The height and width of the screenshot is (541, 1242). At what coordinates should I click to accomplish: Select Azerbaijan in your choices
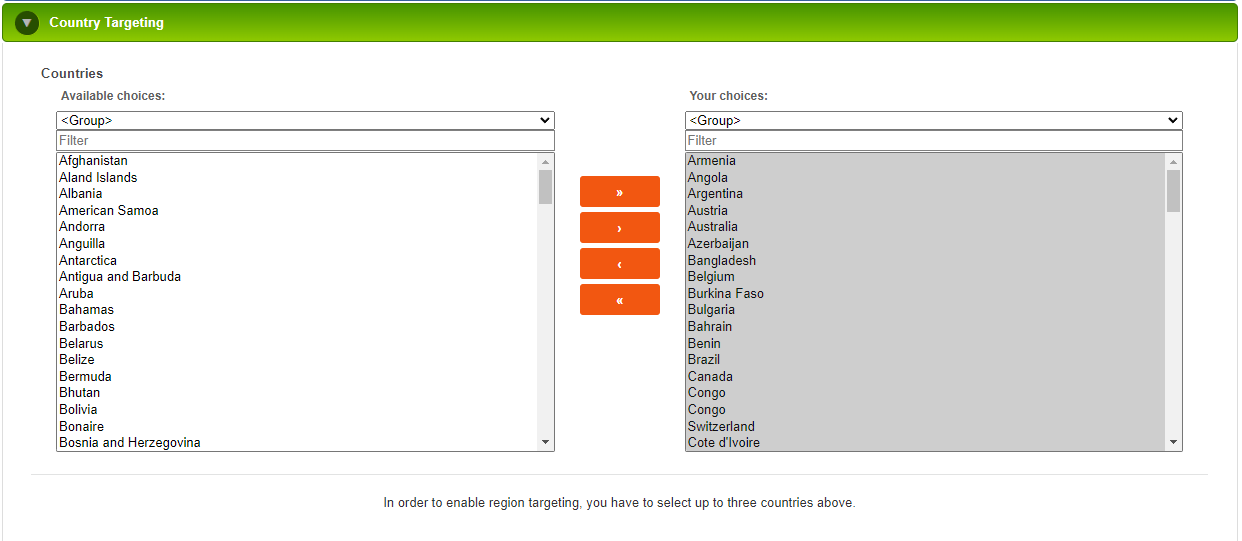point(926,244)
